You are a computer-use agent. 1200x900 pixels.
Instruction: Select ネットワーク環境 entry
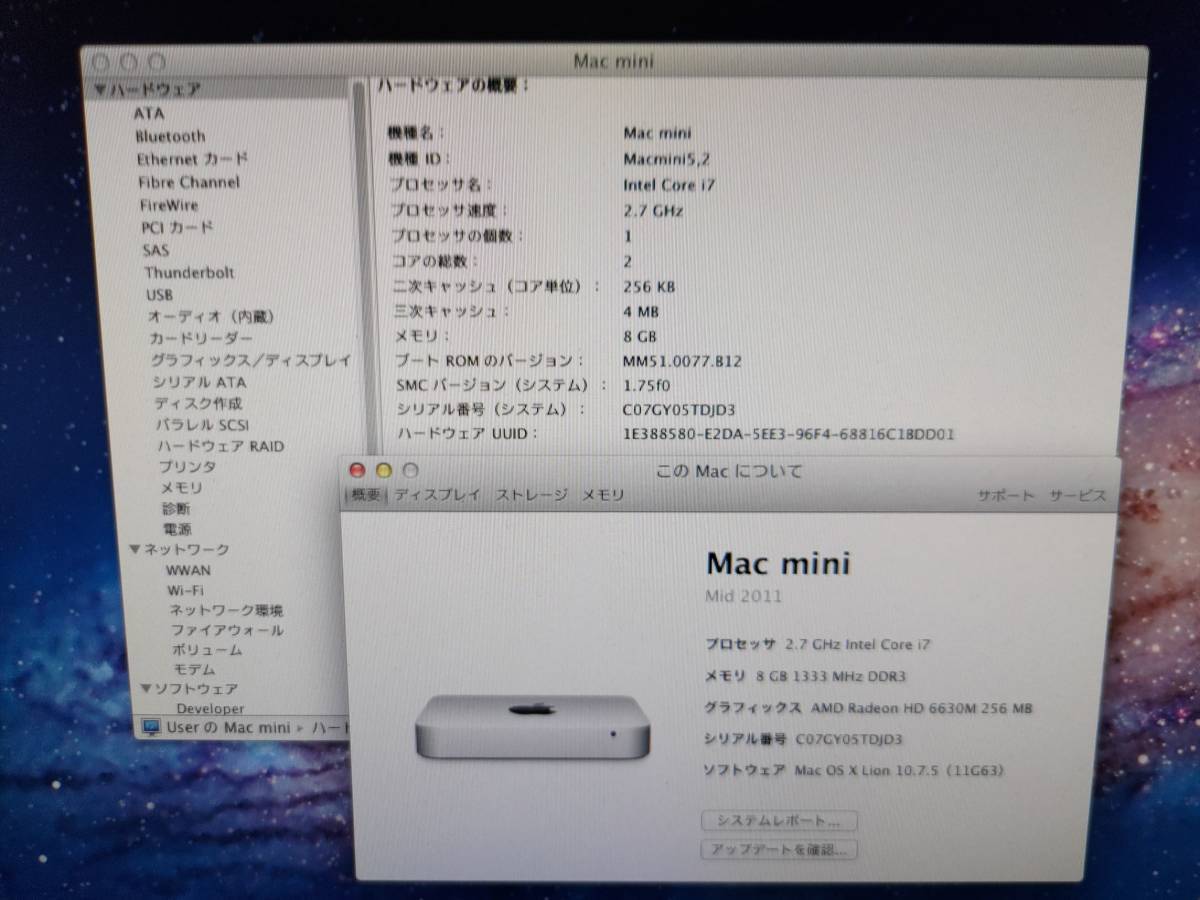point(226,610)
